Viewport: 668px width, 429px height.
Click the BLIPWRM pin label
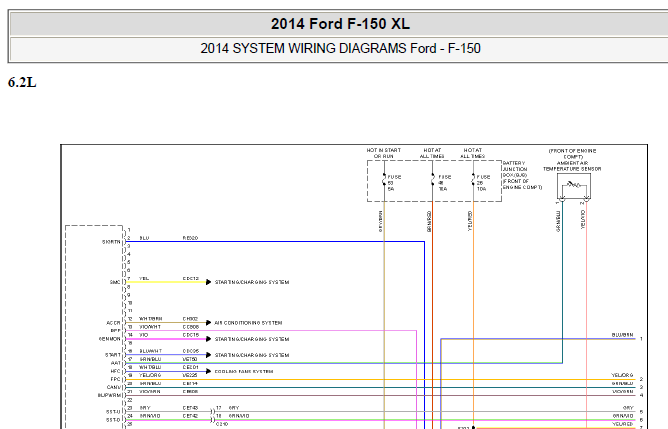pos(109,395)
